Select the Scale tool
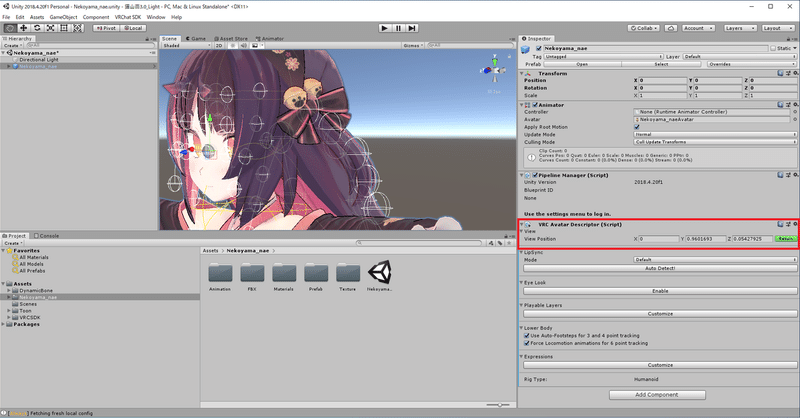The height and width of the screenshot is (418, 800). click(x=51, y=28)
